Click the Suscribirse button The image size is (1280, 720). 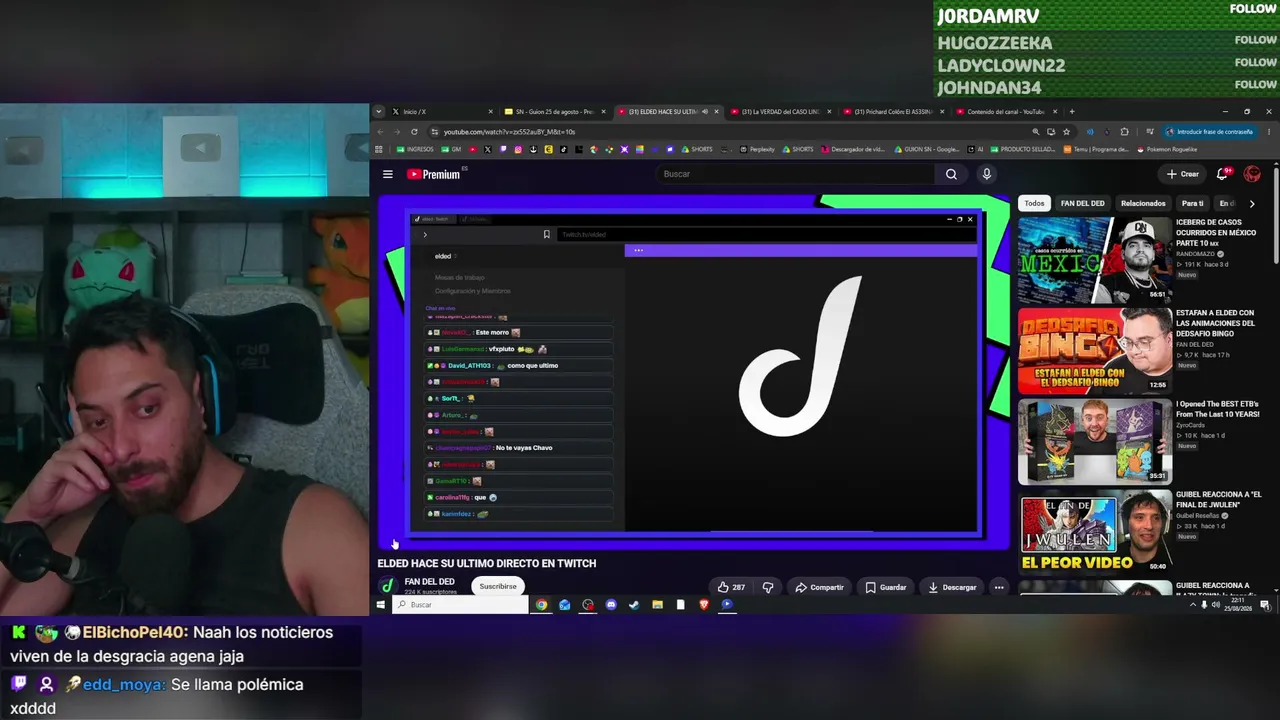[x=498, y=587]
